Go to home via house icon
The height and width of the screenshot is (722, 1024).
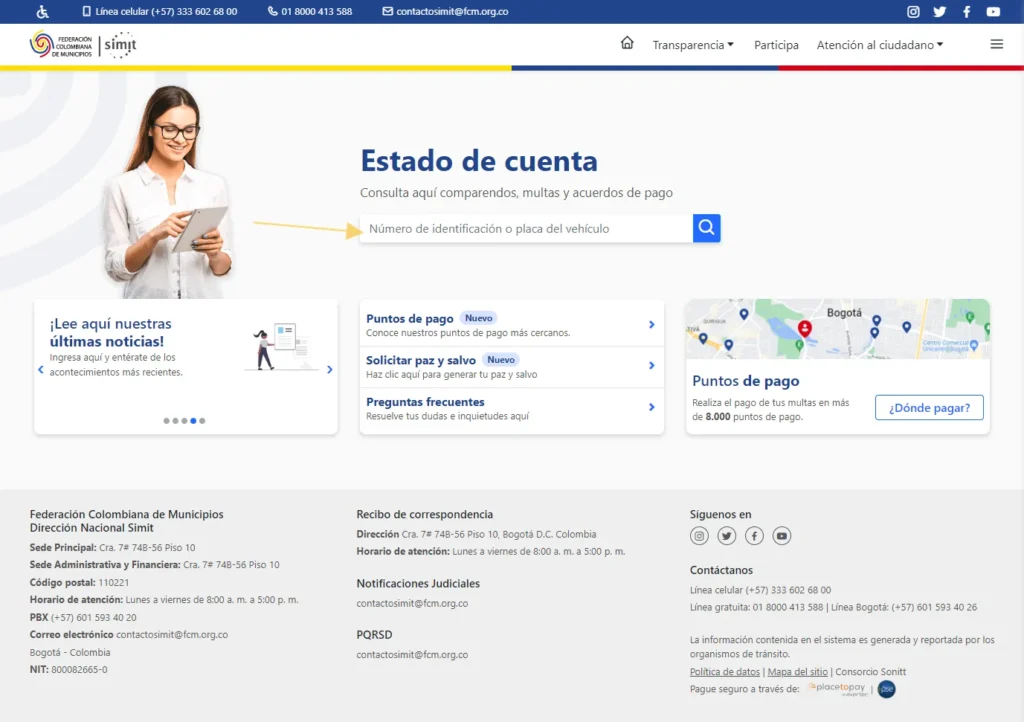click(627, 43)
